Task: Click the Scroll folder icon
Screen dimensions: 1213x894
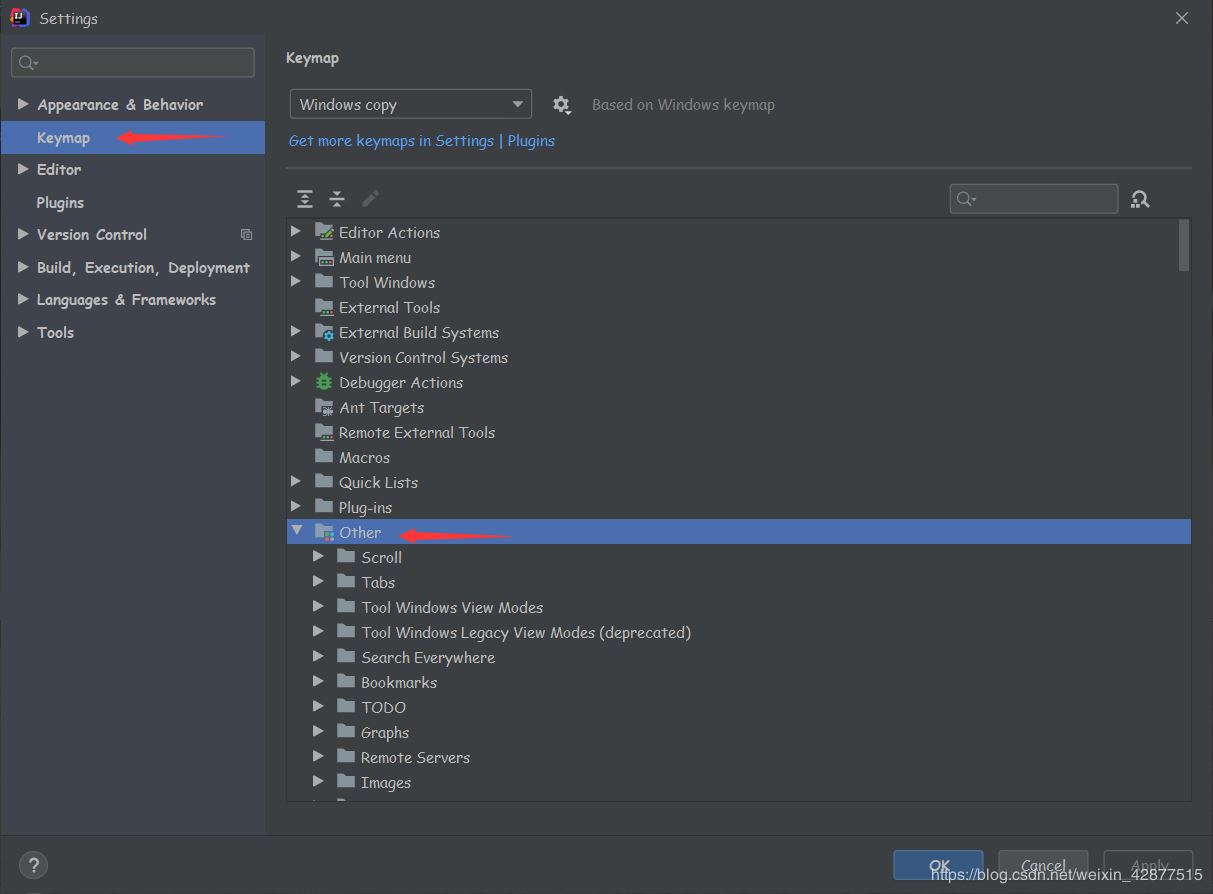Action: [346, 557]
